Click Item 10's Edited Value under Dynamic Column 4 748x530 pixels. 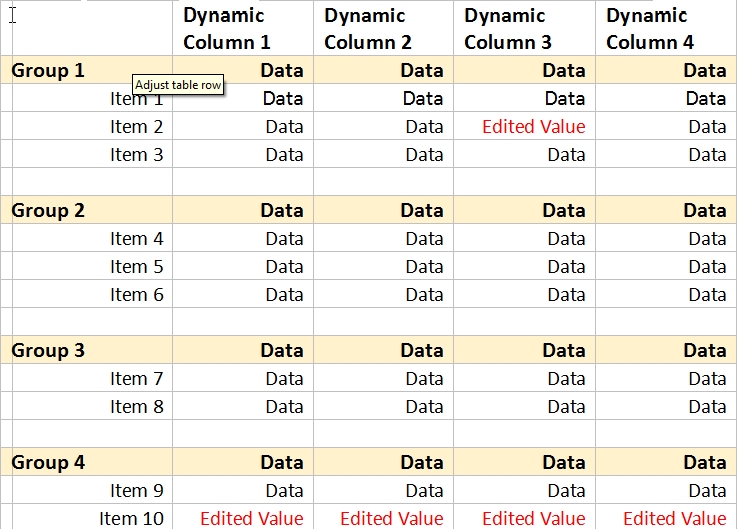coord(674,518)
